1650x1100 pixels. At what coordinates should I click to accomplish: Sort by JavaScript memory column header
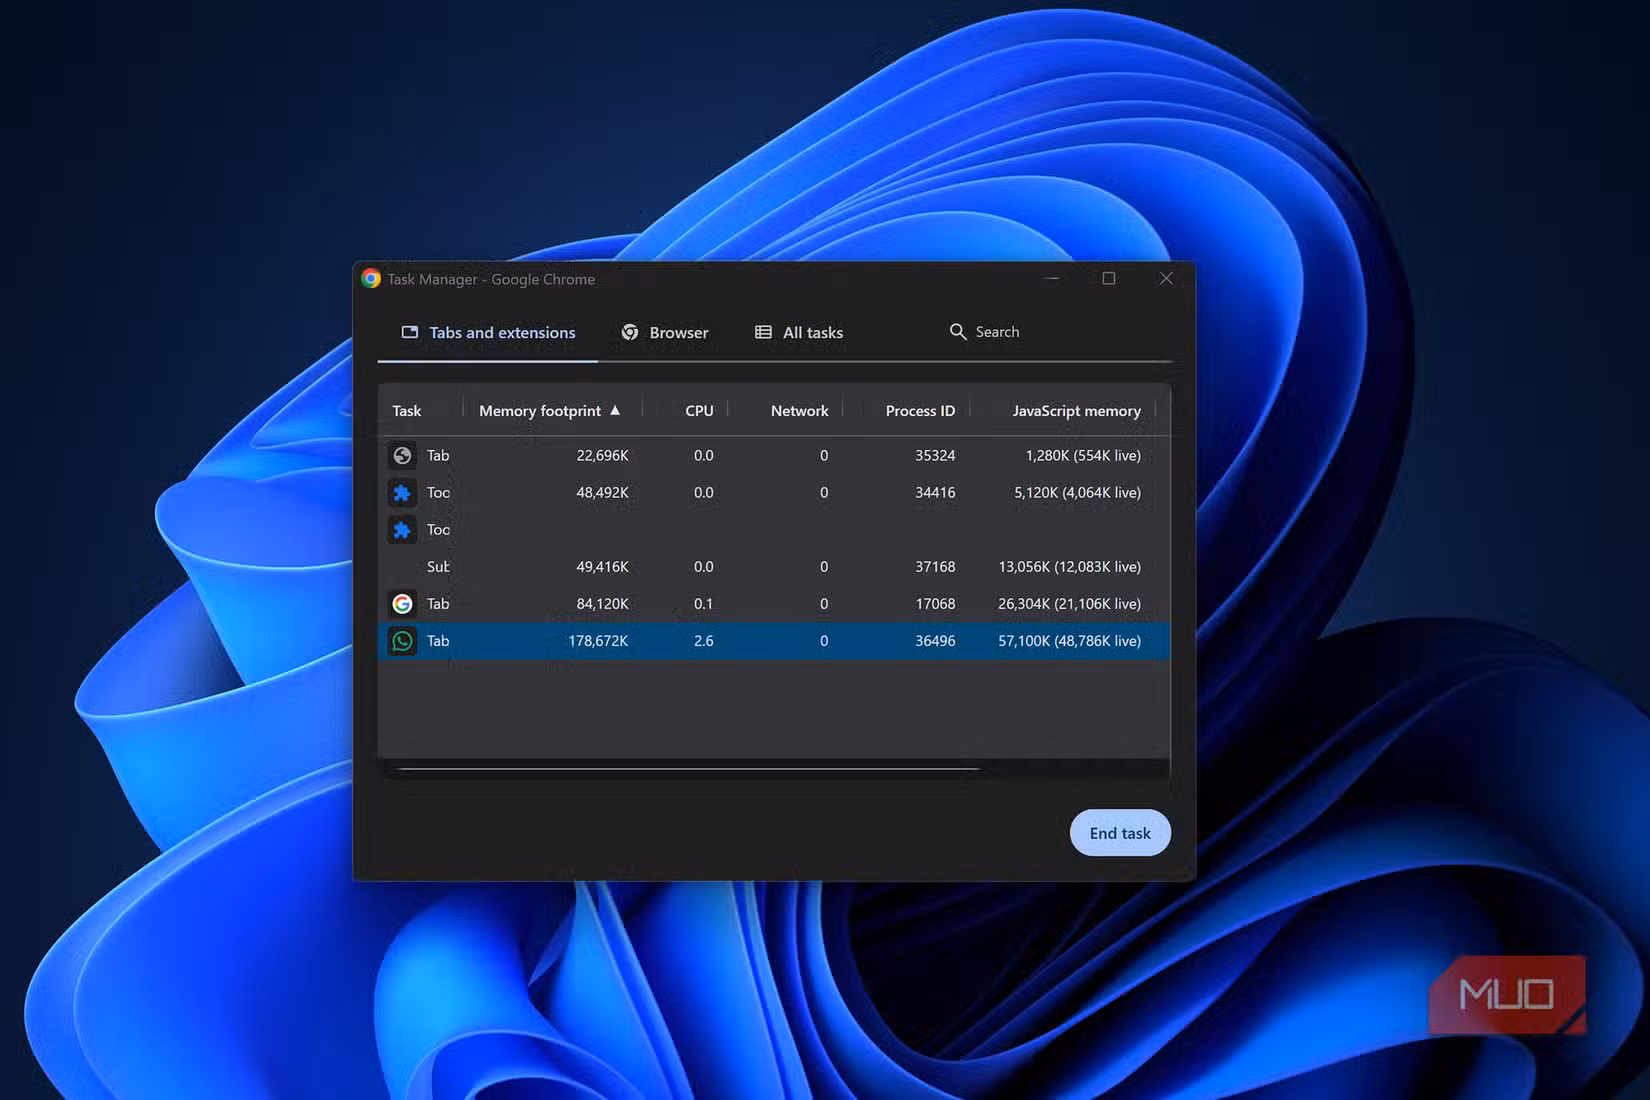1076,411
